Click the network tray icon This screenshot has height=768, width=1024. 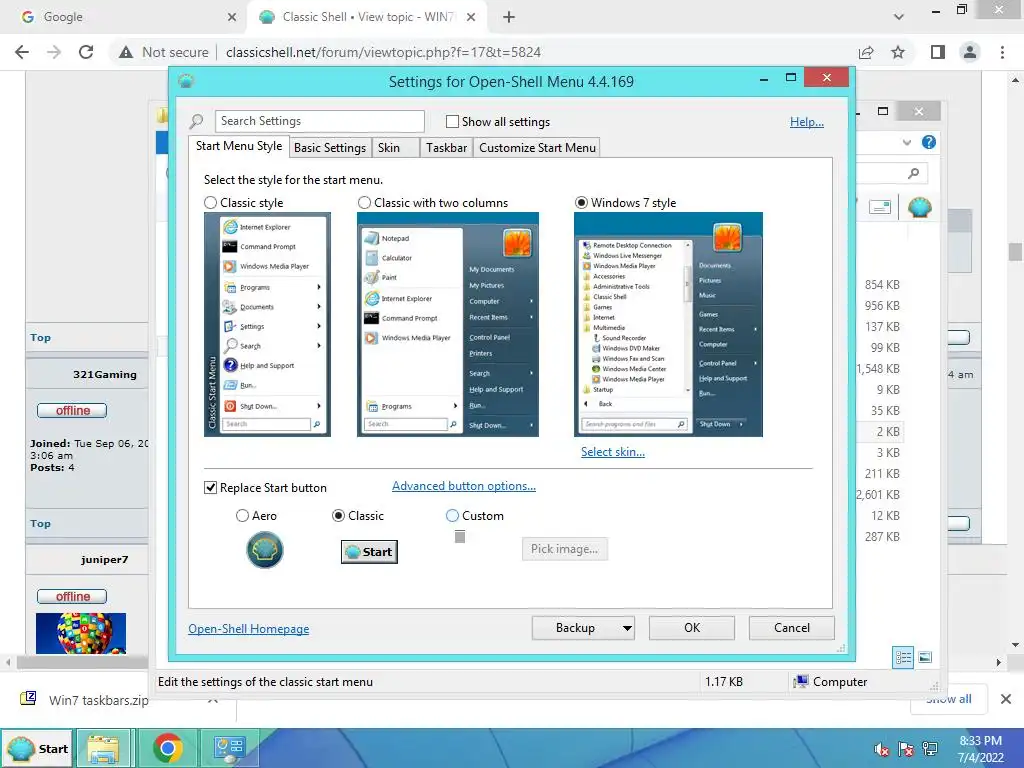click(x=930, y=749)
